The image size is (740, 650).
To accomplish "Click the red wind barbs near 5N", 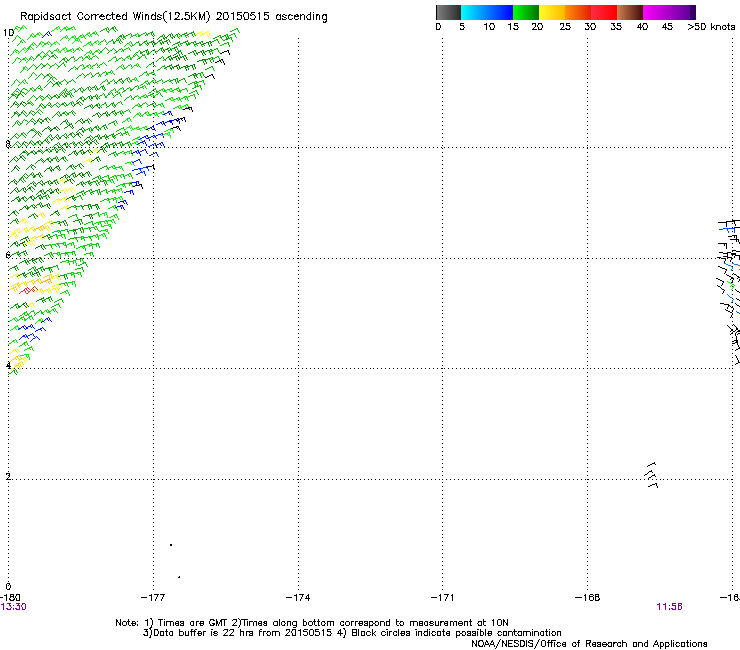I will pyautogui.click(x=28, y=290).
